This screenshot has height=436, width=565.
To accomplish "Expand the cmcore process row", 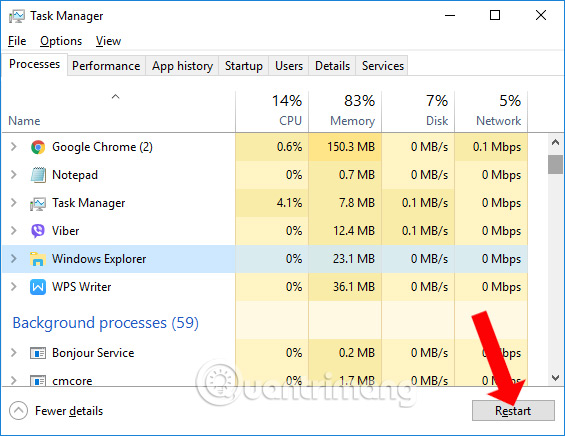I will click(x=14, y=381).
